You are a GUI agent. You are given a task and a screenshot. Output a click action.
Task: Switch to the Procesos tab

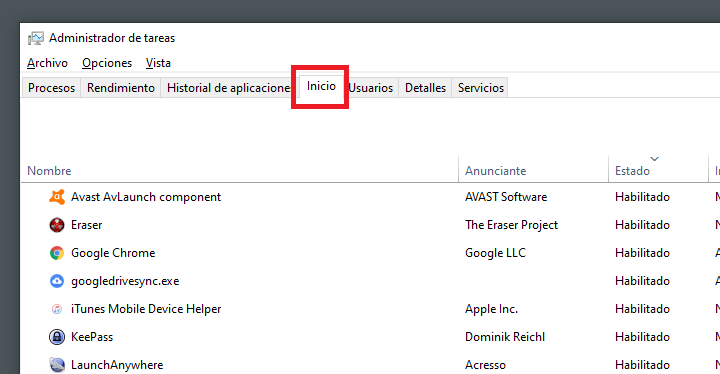(51, 88)
